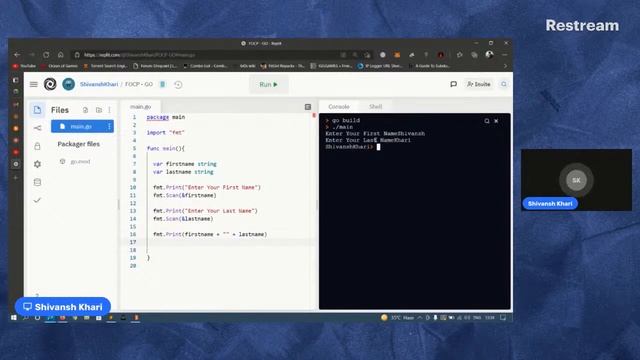Open the Unit tests checkmark icon
This screenshot has height=360, width=640.
tap(37, 200)
